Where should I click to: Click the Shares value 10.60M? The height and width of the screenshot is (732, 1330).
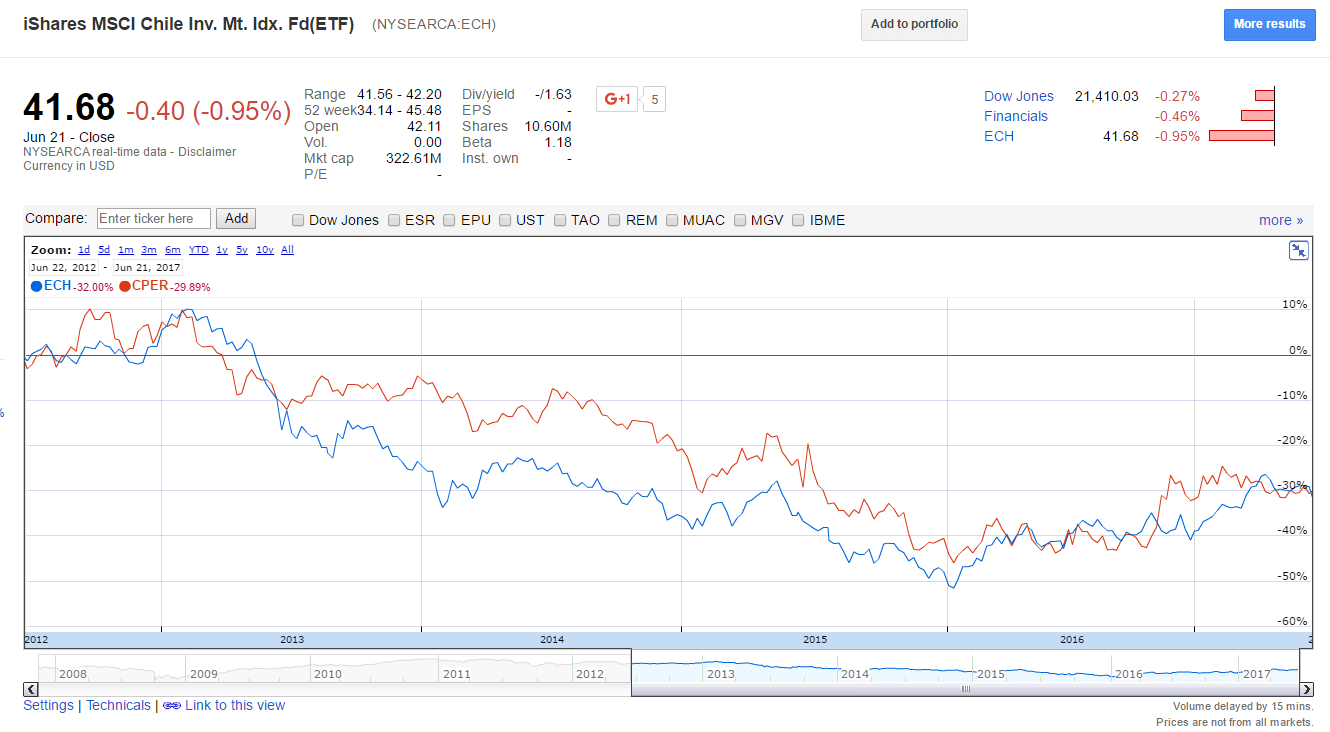pos(548,126)
